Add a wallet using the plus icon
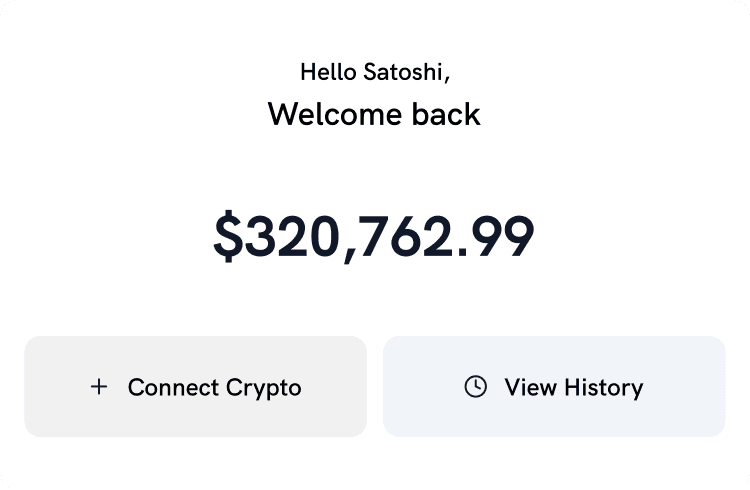The height and width of the screenshot is (490, 750). pyautogui.click(x=99, y=387)
